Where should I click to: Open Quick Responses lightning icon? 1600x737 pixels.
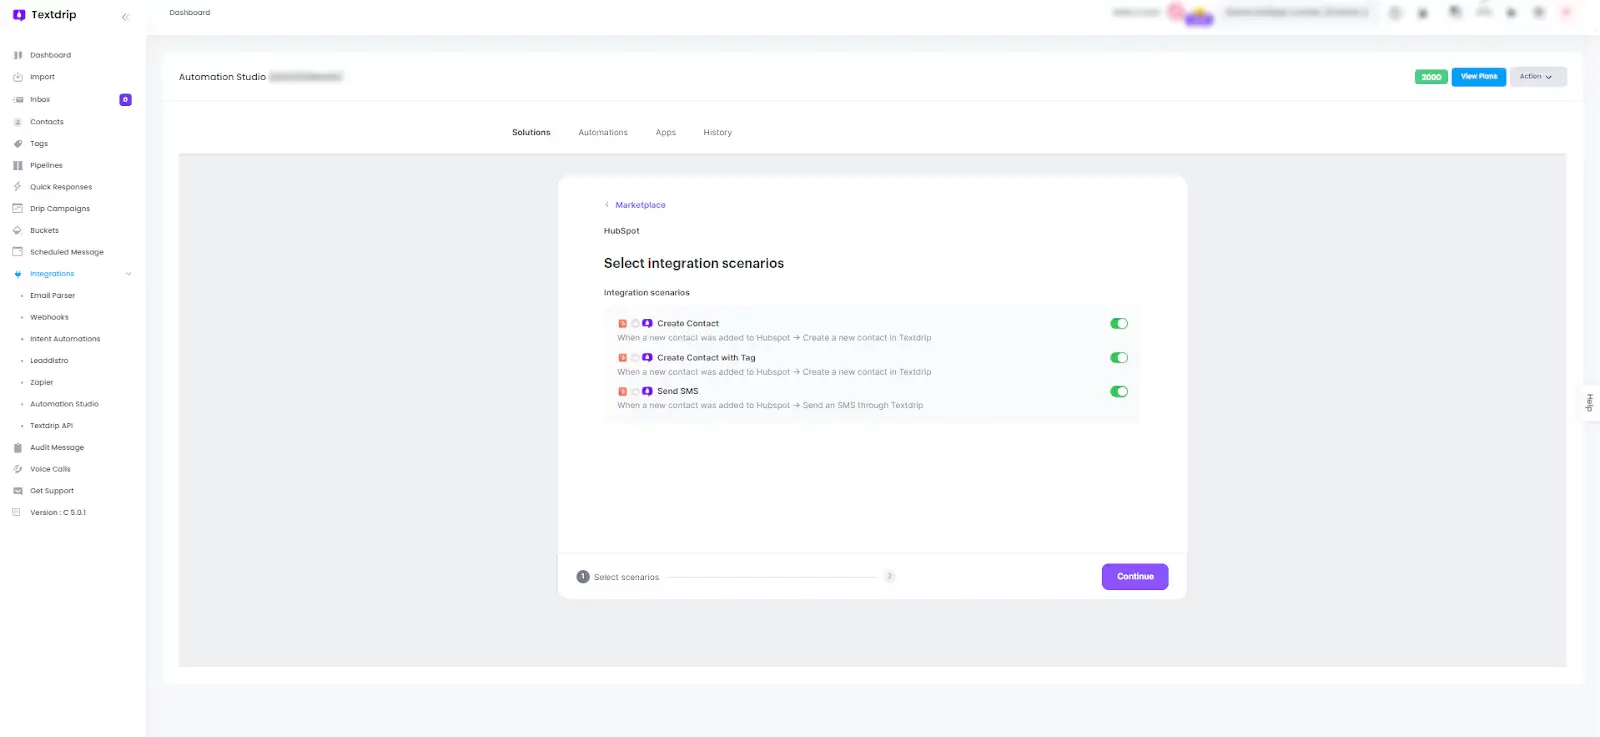[x=18, y=187]
